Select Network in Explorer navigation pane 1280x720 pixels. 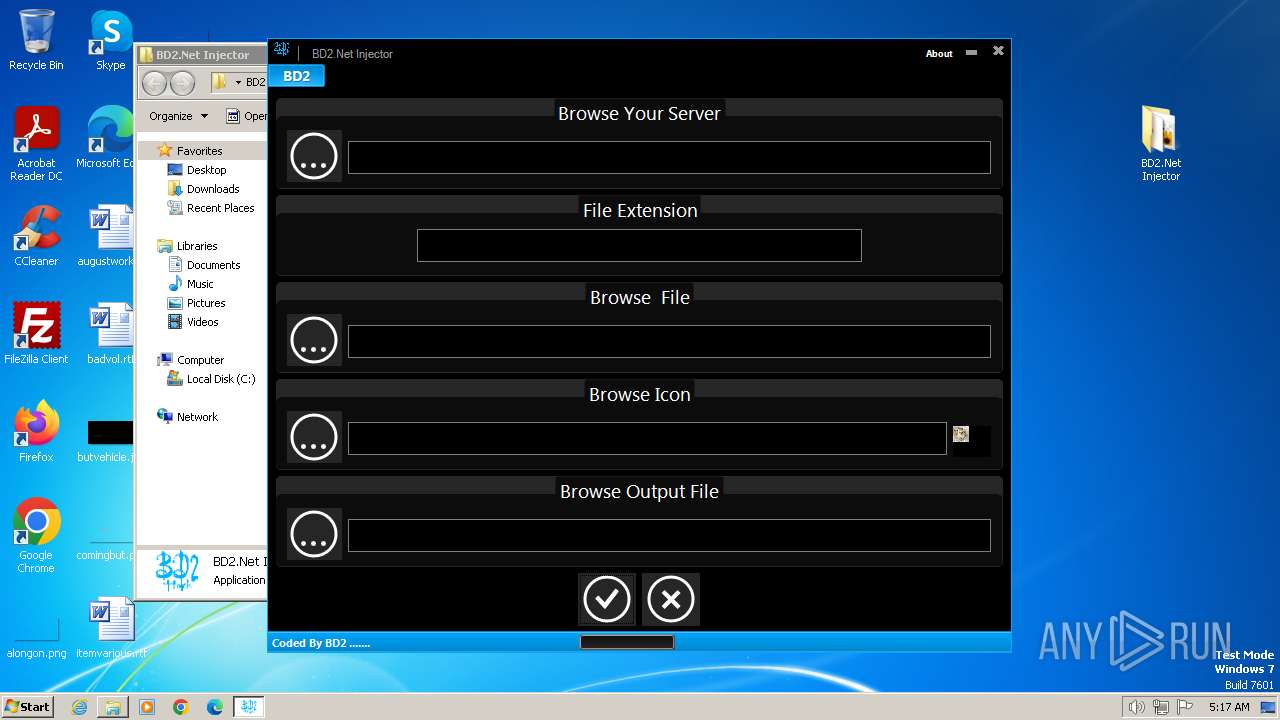[x=197, y=417]
